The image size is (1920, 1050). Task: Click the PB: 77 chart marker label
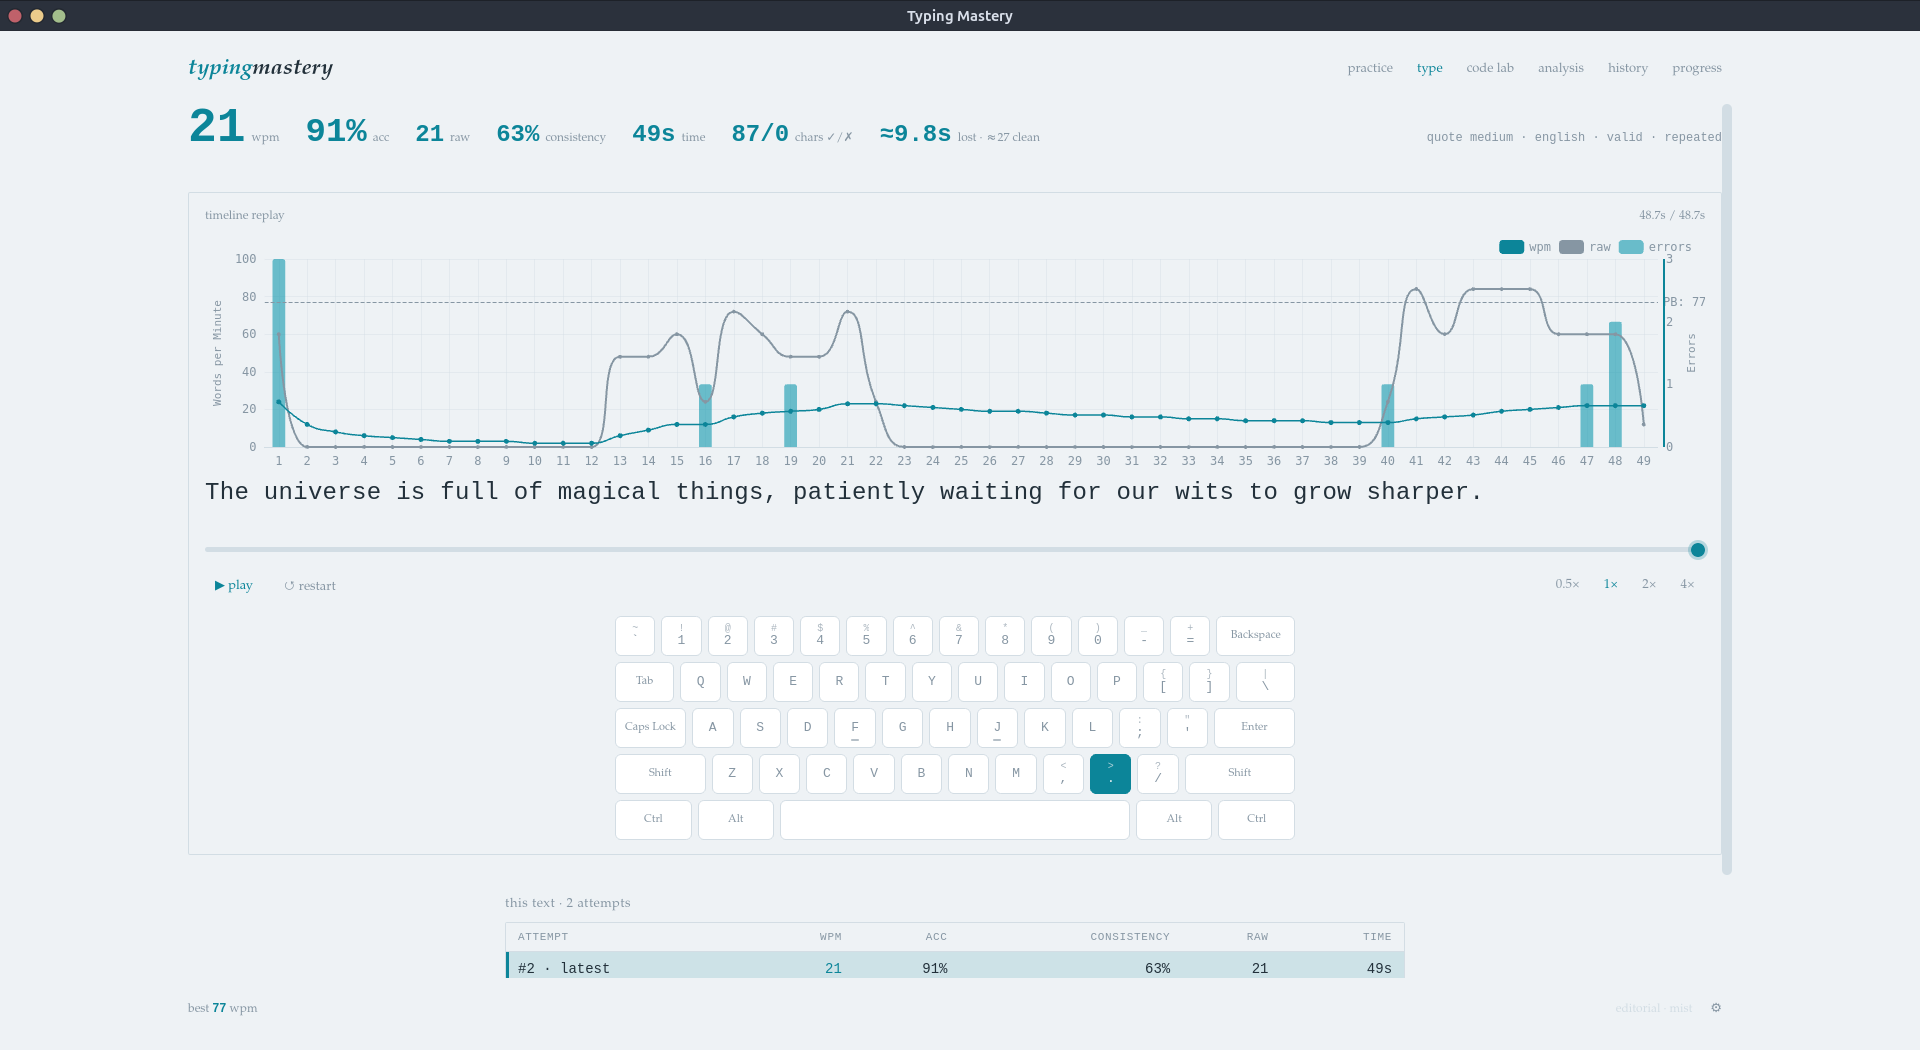(1685, 302)
